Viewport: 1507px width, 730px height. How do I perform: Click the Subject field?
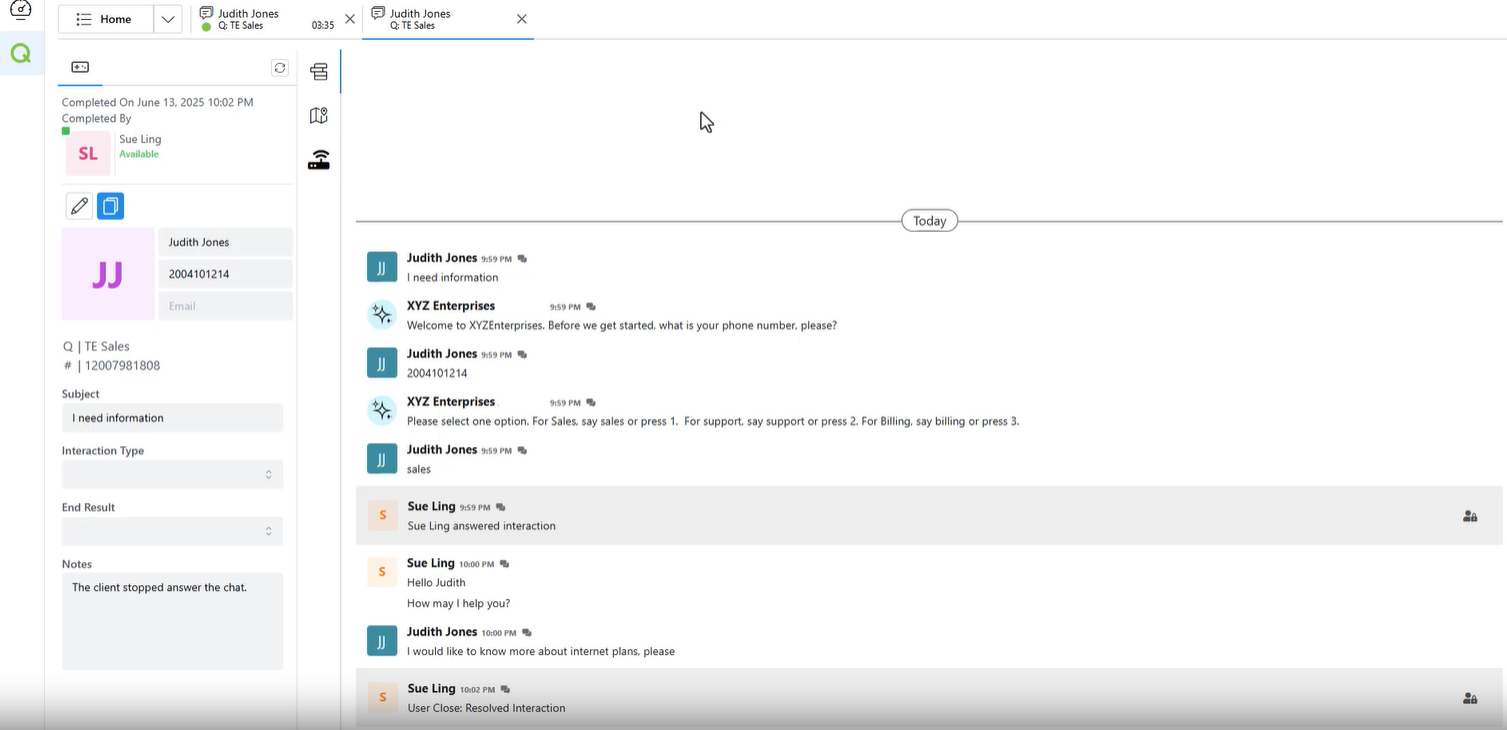172,418
